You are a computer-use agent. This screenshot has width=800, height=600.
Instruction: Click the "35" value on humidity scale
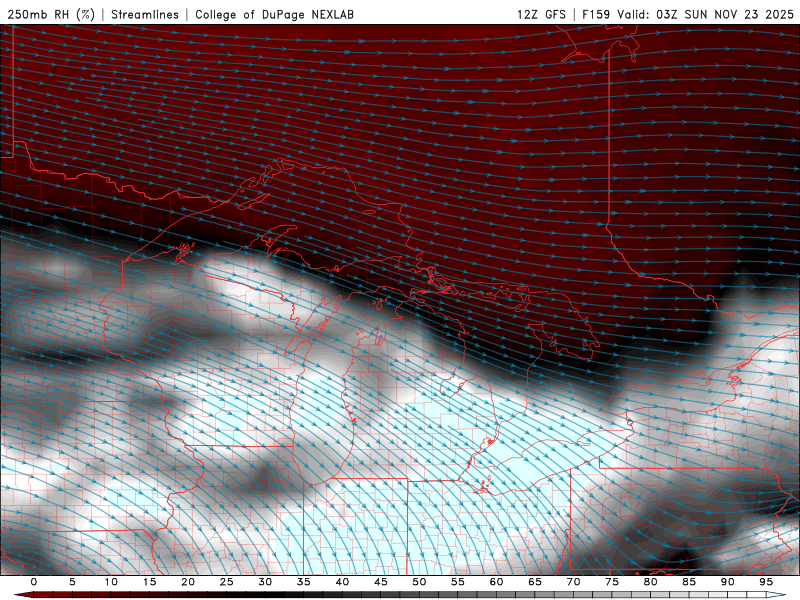click(304, 582)
